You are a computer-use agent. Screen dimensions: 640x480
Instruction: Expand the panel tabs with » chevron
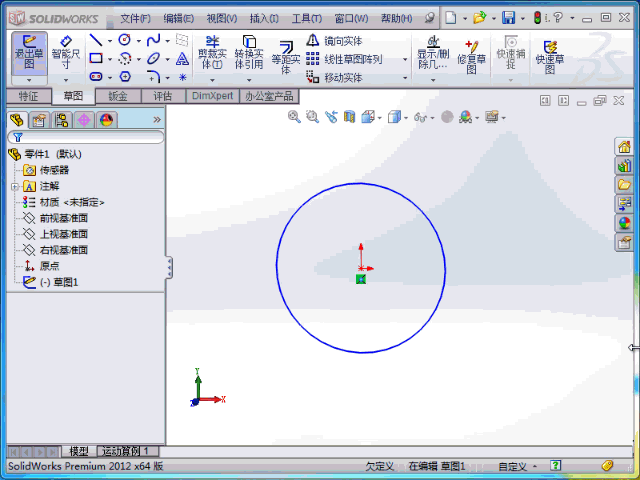point(157,120)
